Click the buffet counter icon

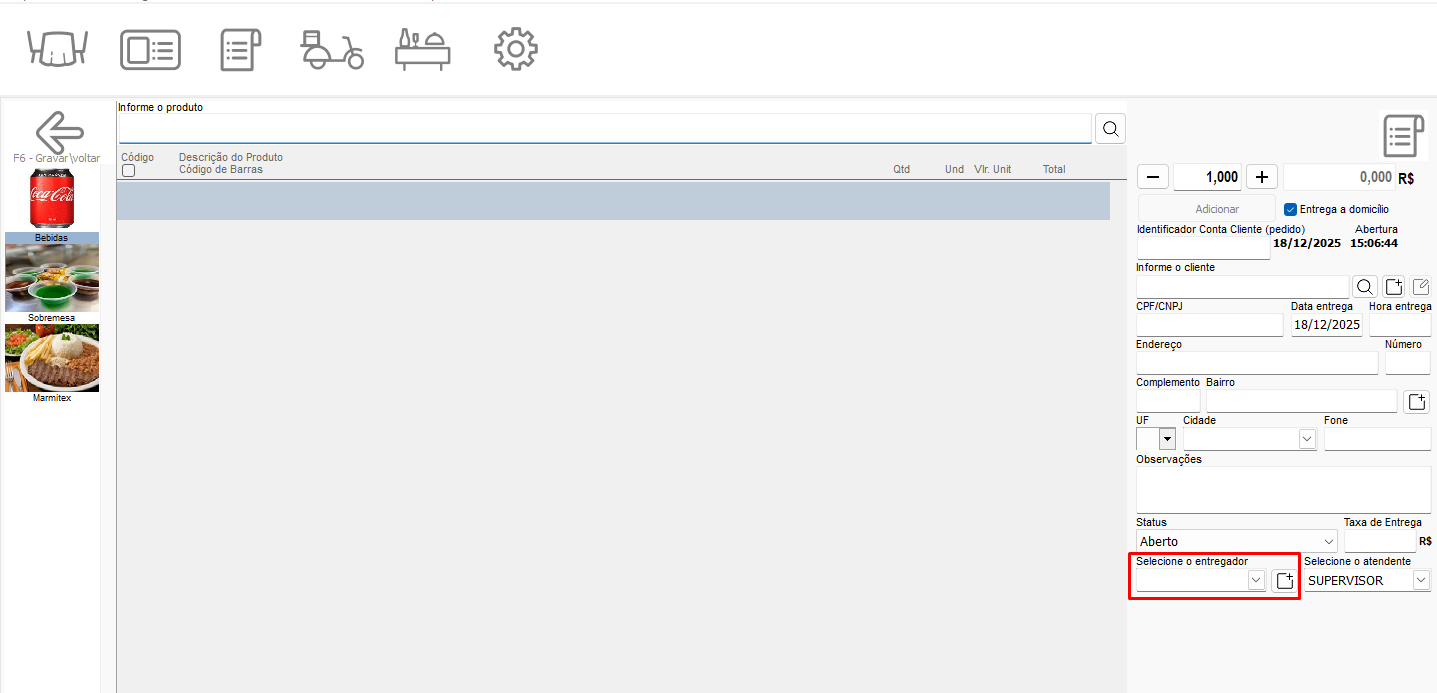(423, 49)
